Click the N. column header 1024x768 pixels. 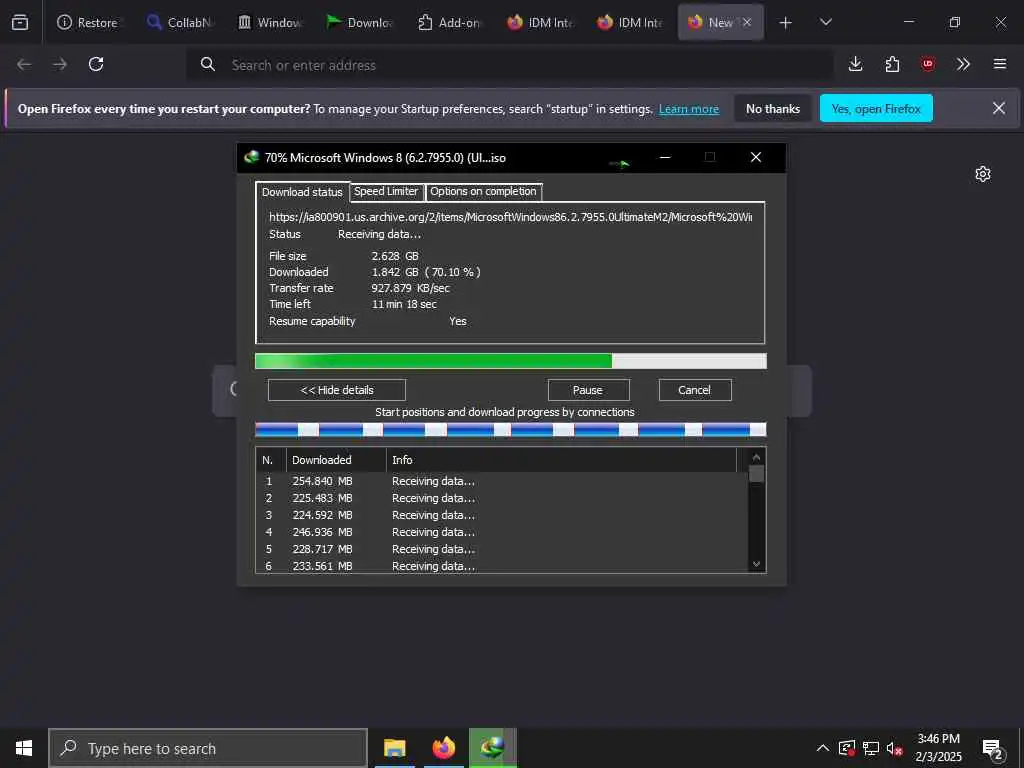[270, 460]
